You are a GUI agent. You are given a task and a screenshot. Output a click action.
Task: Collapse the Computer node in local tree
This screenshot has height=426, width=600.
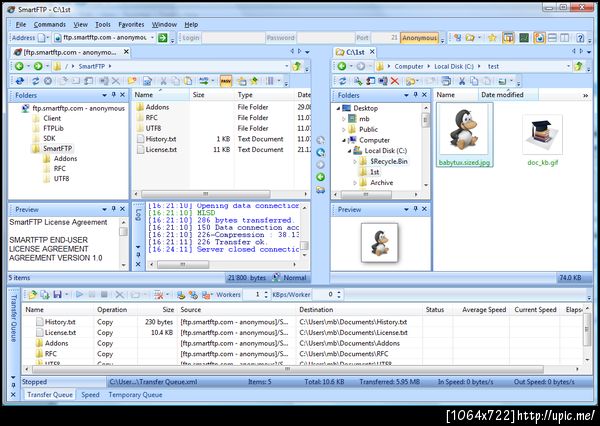[x=344, y=140]
